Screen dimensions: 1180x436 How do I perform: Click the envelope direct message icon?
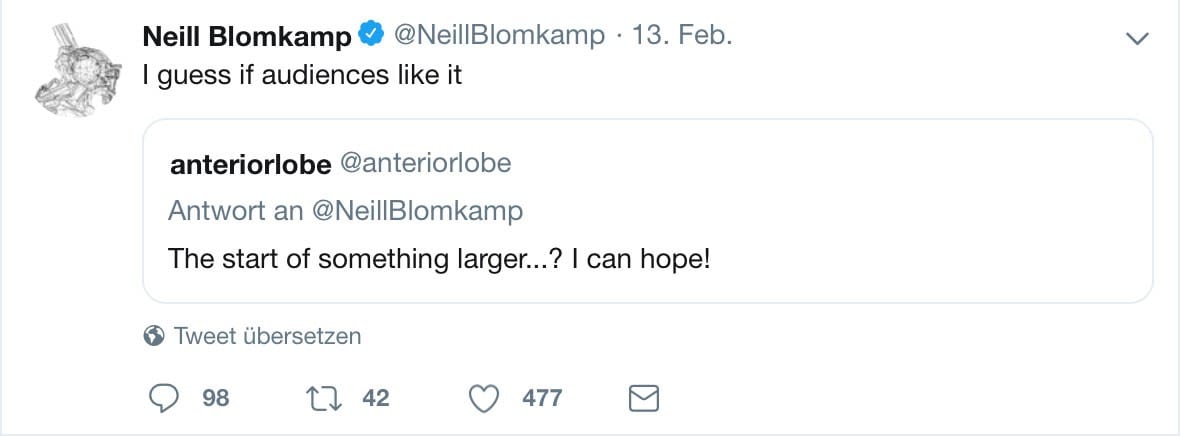click(x=643, y=398)
